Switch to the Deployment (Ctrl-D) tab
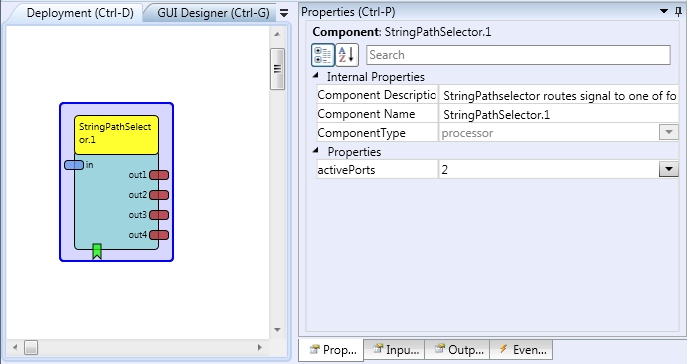The width and height of the screenshot is (687, 364). point(80,13)
